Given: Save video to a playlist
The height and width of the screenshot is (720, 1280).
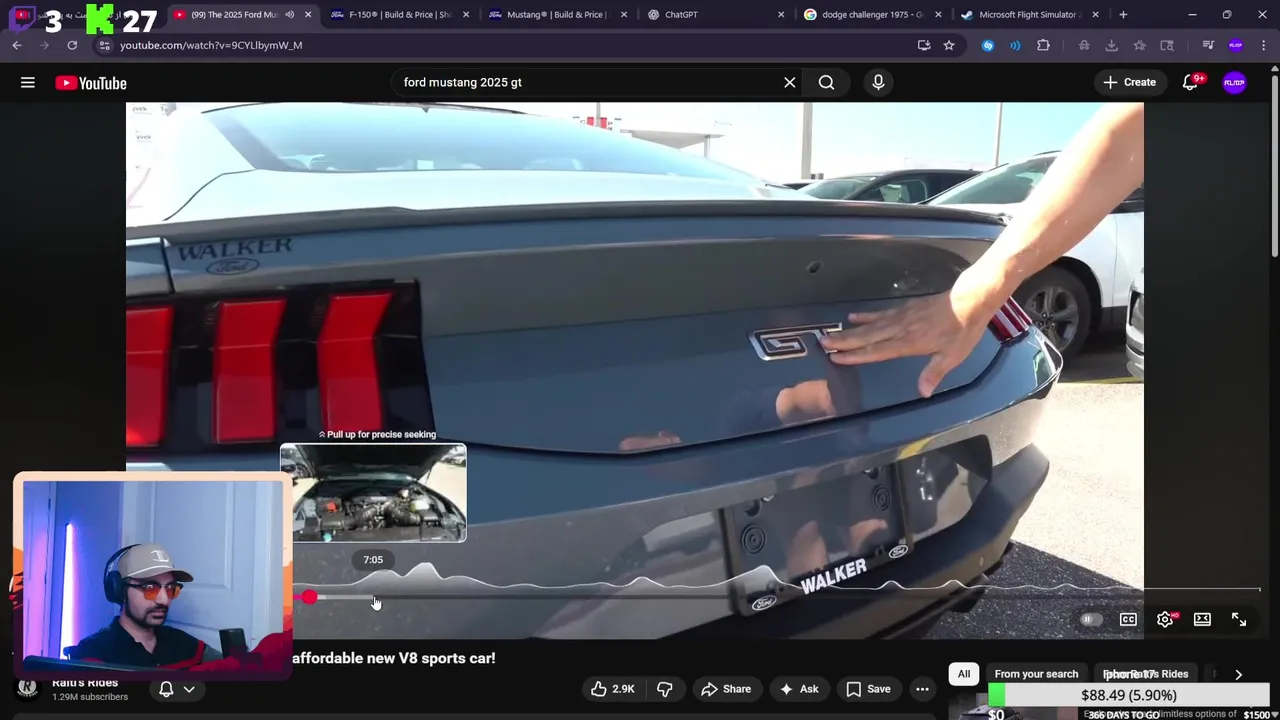Looking at the screenshot, I should tap(868, 689).
